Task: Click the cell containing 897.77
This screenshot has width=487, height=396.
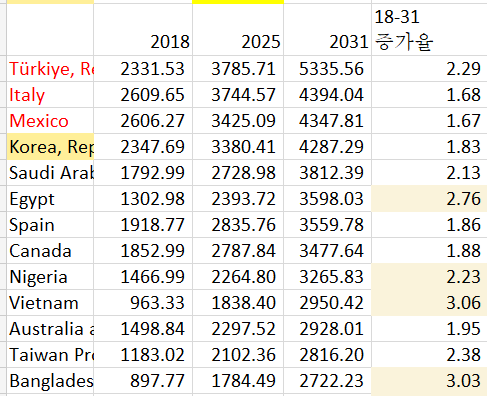Action: click(x=143, y=381)
